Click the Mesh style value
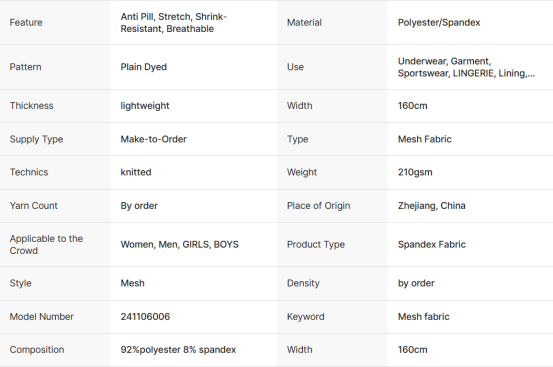 point(132,283)
